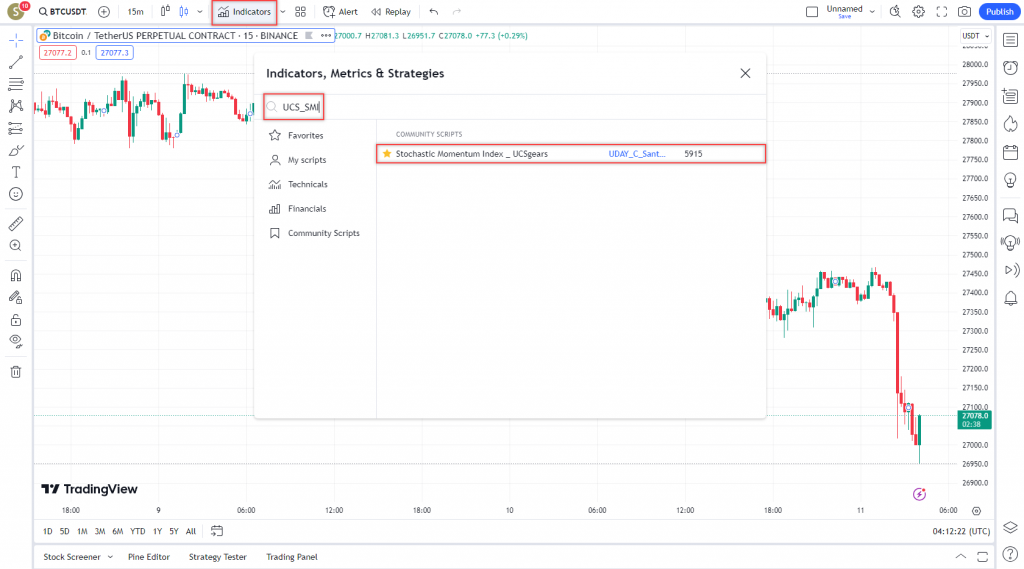Open the Pine Editor tab
Image resolution: width=1024 pixels, height=569 pixels.
(x=149, y=557)
